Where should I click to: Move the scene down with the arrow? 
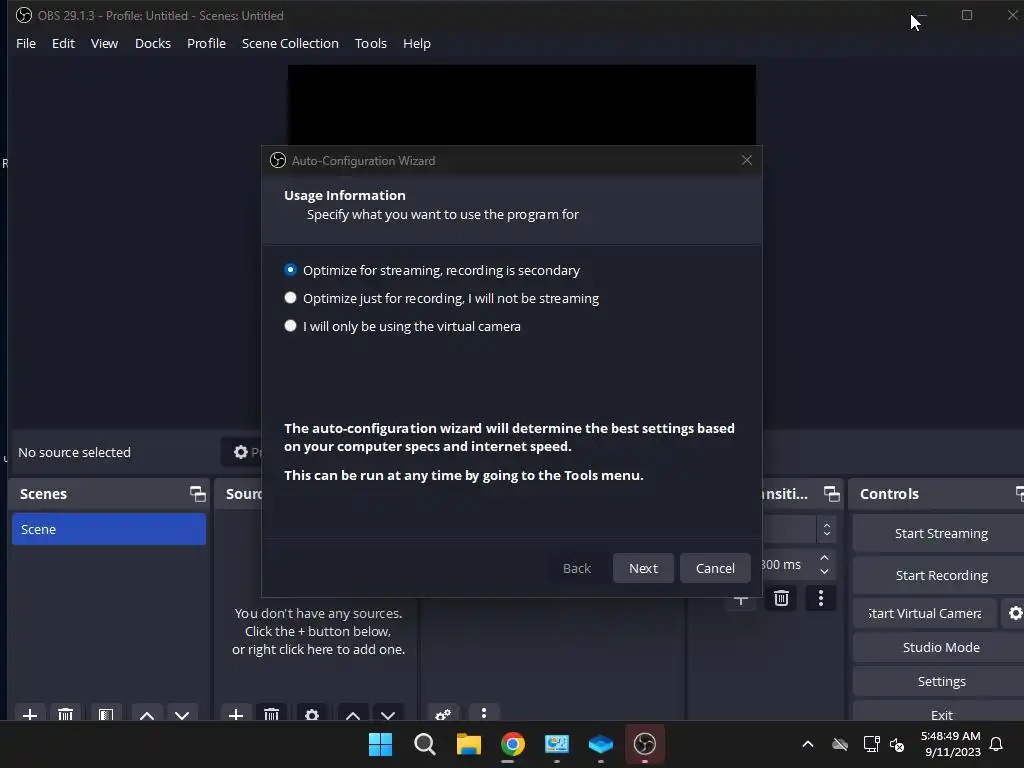coord(182,714)
